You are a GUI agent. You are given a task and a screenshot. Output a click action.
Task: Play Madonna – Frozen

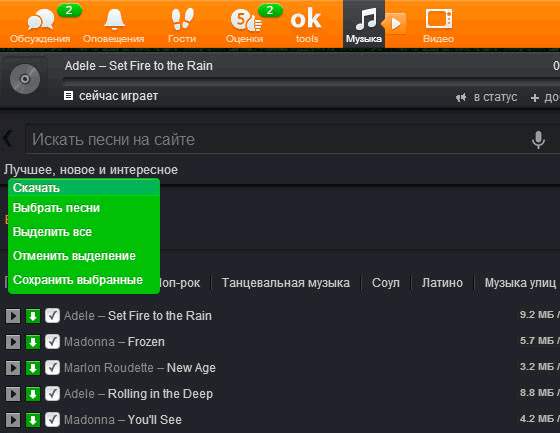point(13,342)
